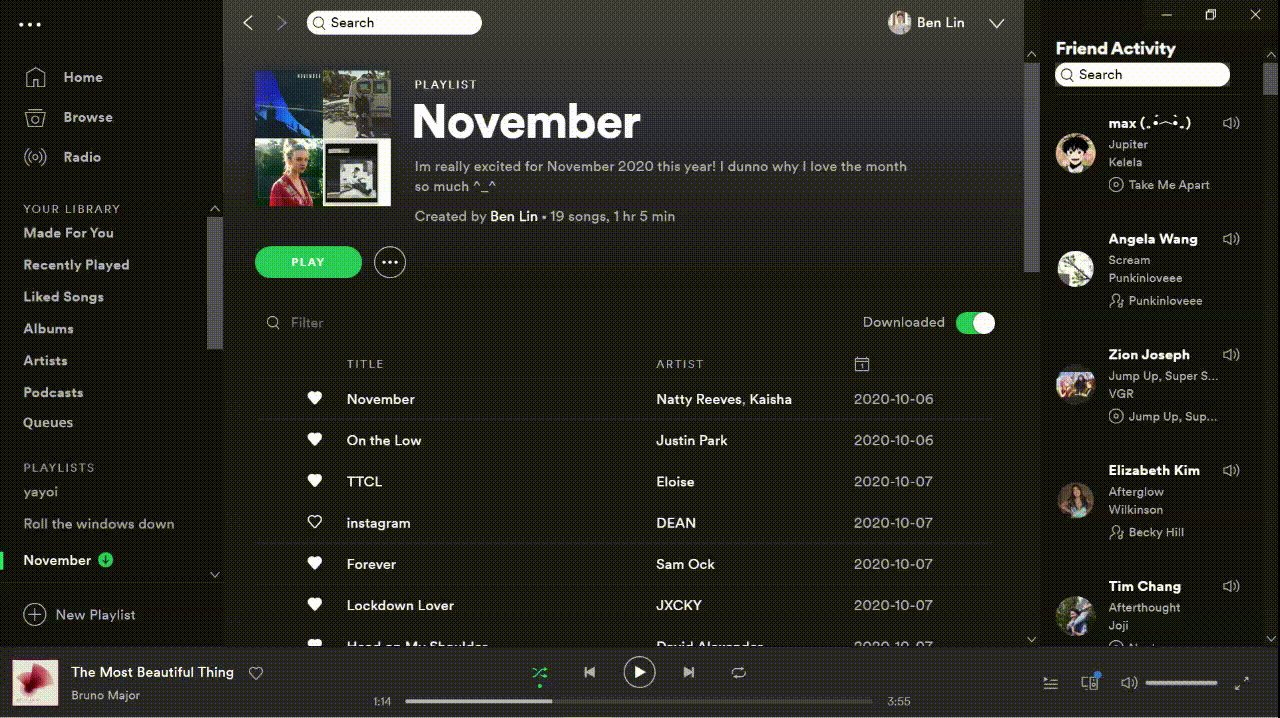Open the play queue icon
1280x718 pixels.
(x=1051, y=684)
